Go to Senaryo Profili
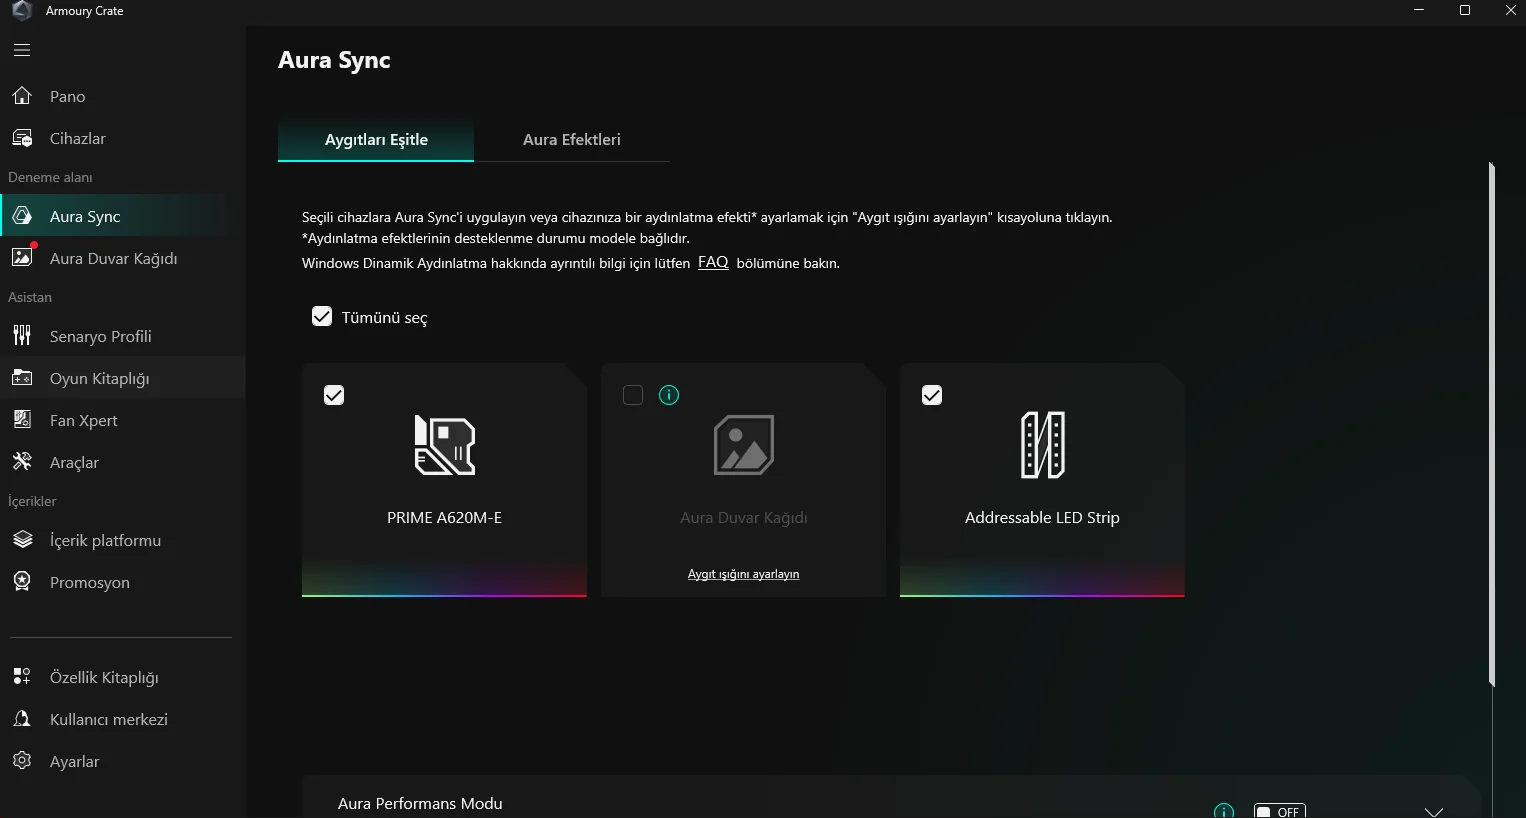The image size is (1526, 818). (122, 336)
